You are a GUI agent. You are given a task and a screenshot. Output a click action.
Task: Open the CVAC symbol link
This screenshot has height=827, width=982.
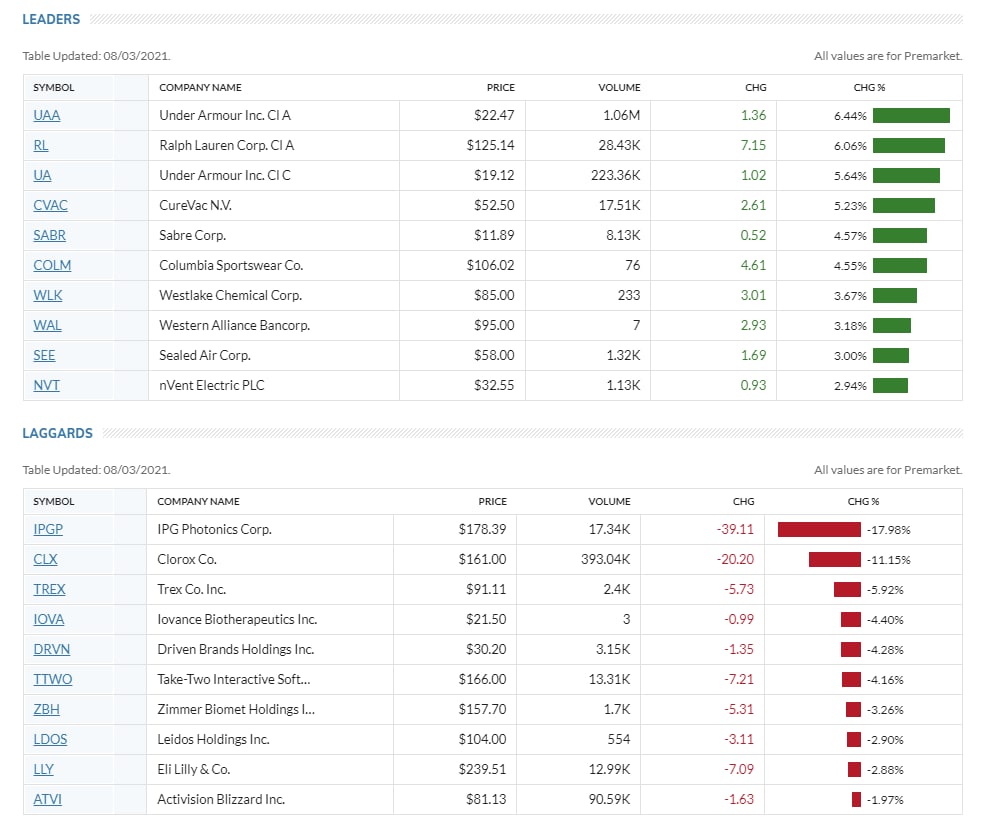point(50,205)
